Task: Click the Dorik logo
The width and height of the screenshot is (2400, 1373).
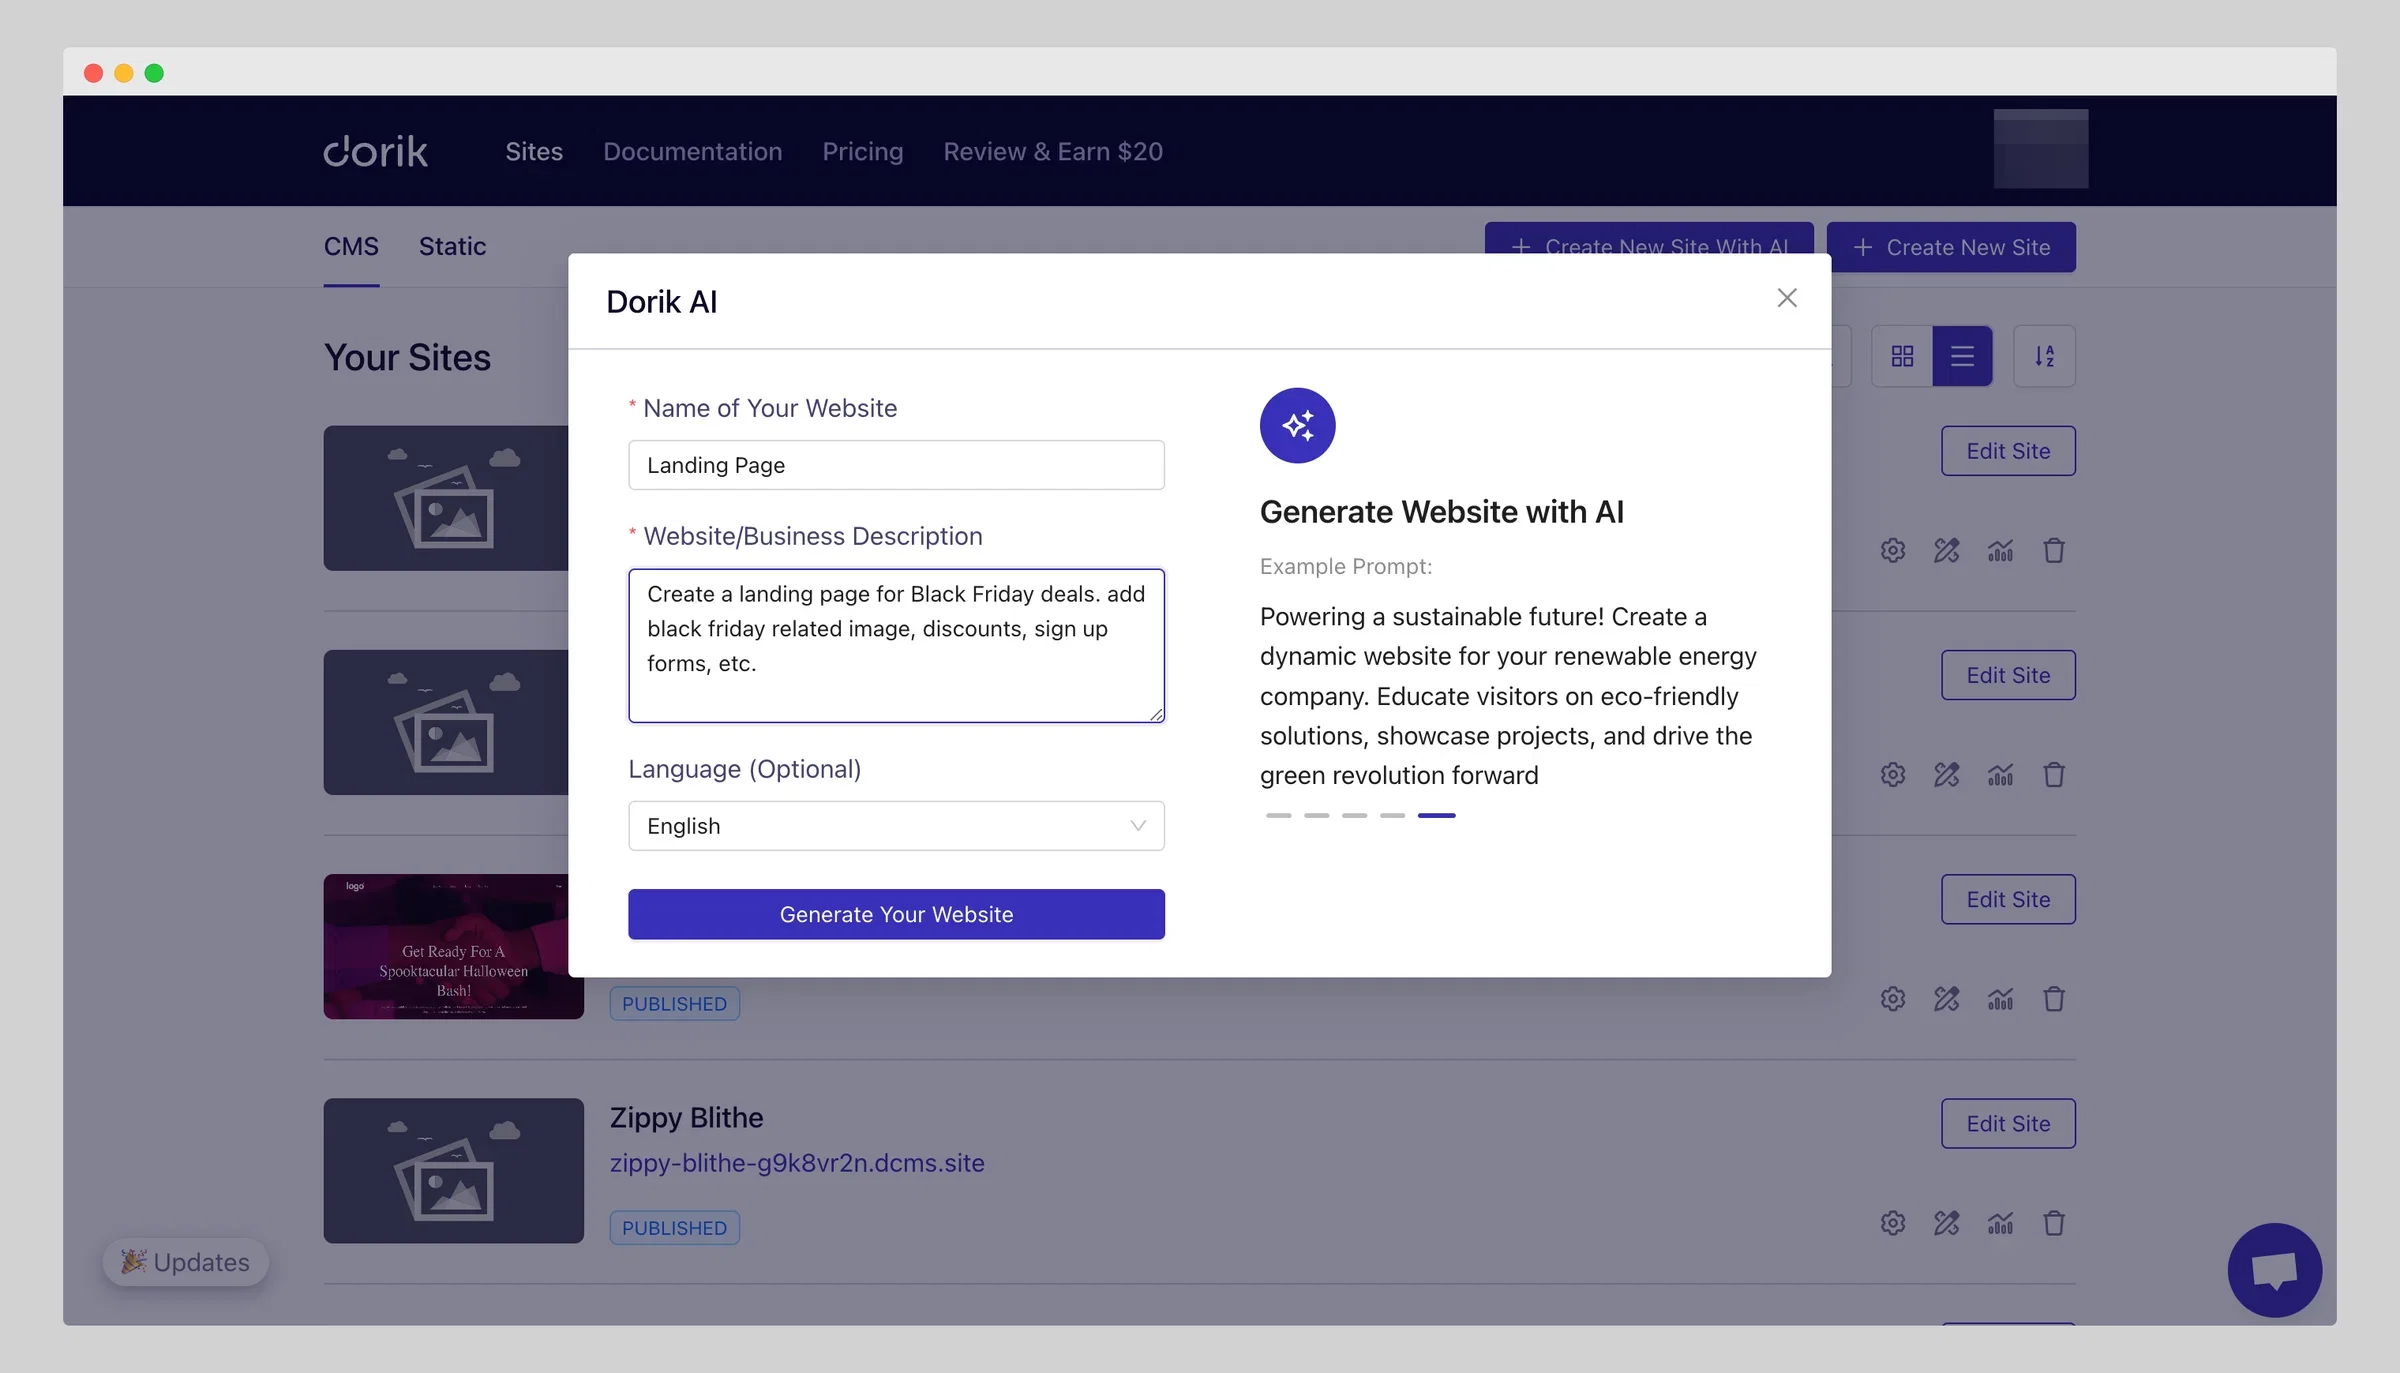Action: (375, 151)
